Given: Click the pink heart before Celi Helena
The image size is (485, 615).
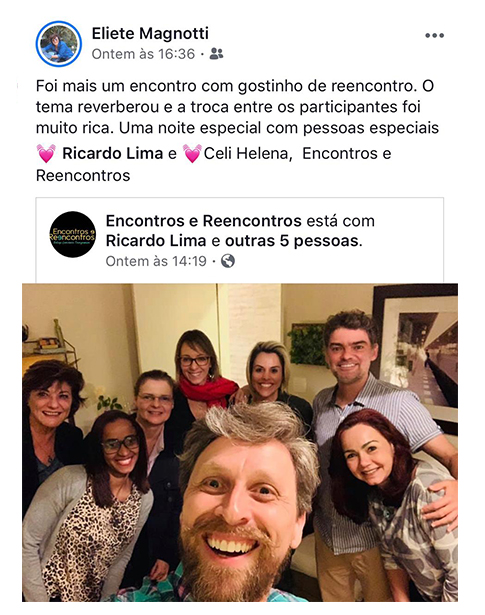Looking at the screenshot, I should [192, 153].
